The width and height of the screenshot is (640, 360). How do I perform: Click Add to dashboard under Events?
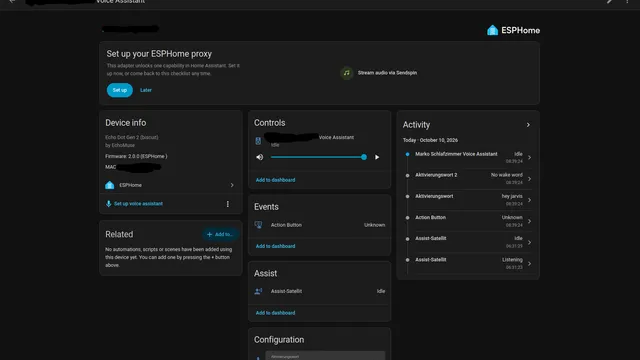[x=276, y=246]
